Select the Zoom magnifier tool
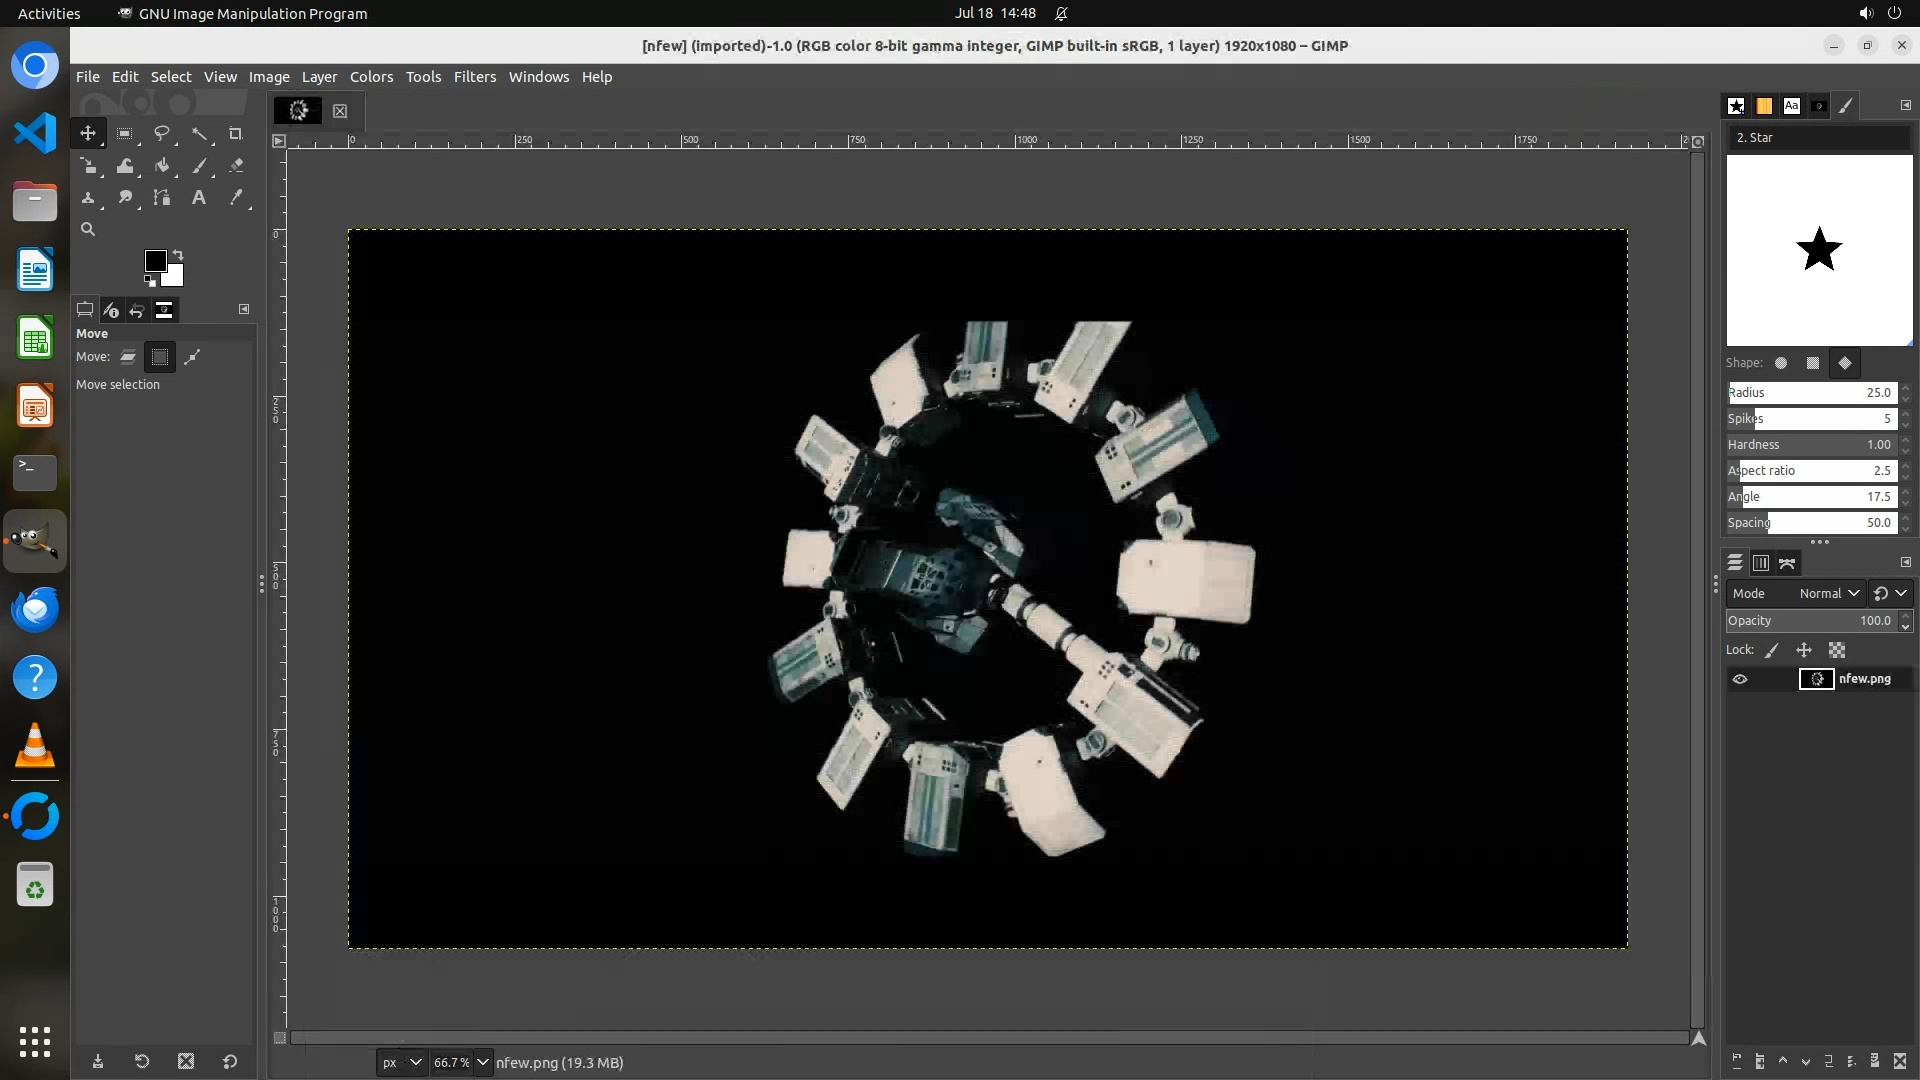 pos(88,230)
